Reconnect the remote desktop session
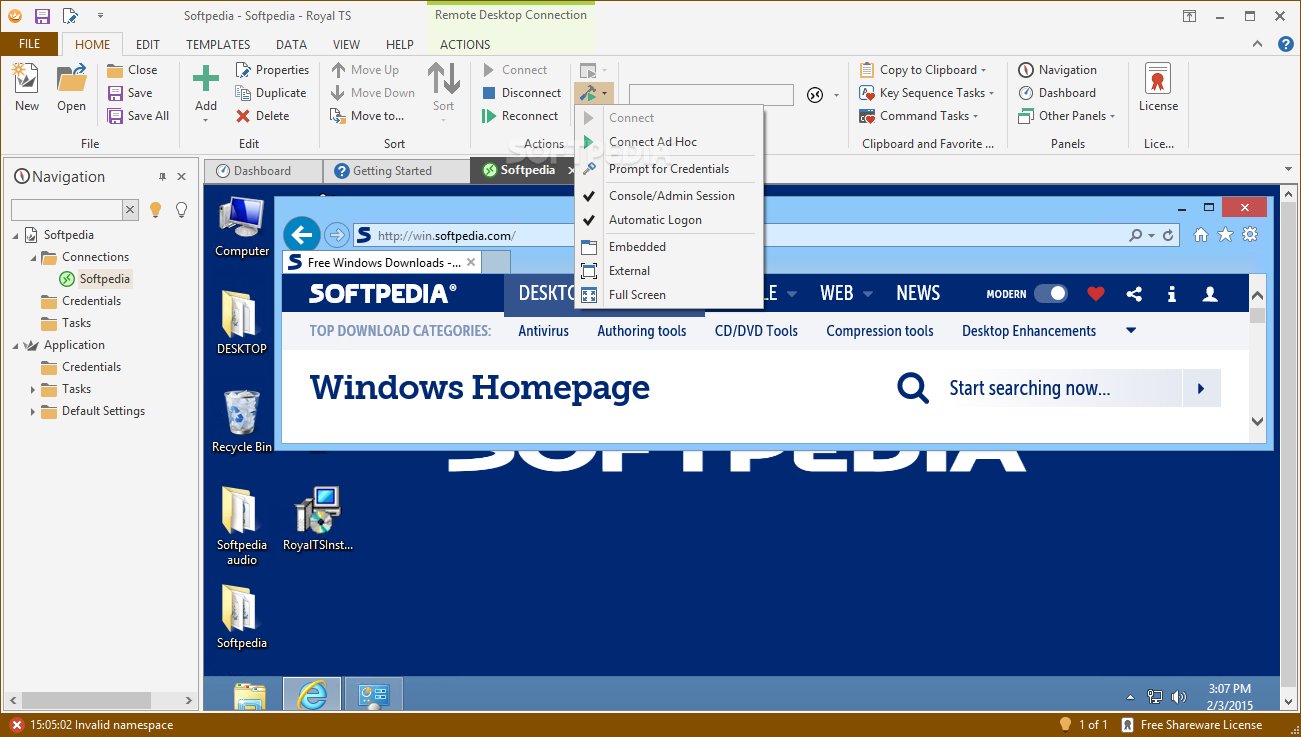Image resolution: width=1301 pixels, height=737 pixels. (x=519, y=116)
